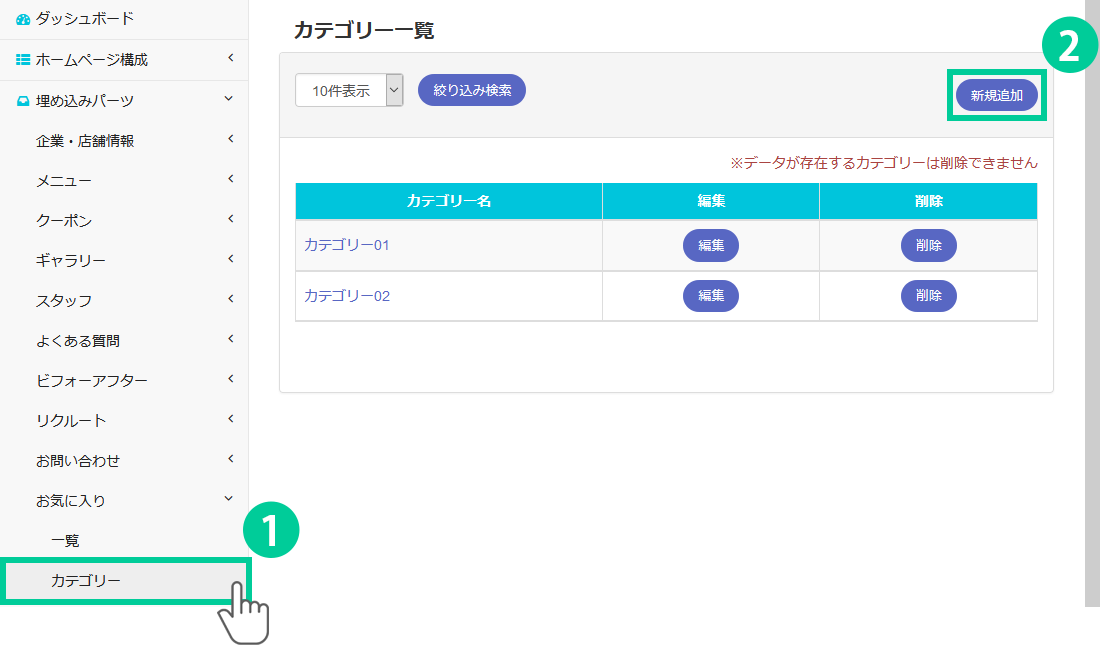Select the カテゴリー sidebar item
Screen dimensions: 1100x659
[86, 581]
